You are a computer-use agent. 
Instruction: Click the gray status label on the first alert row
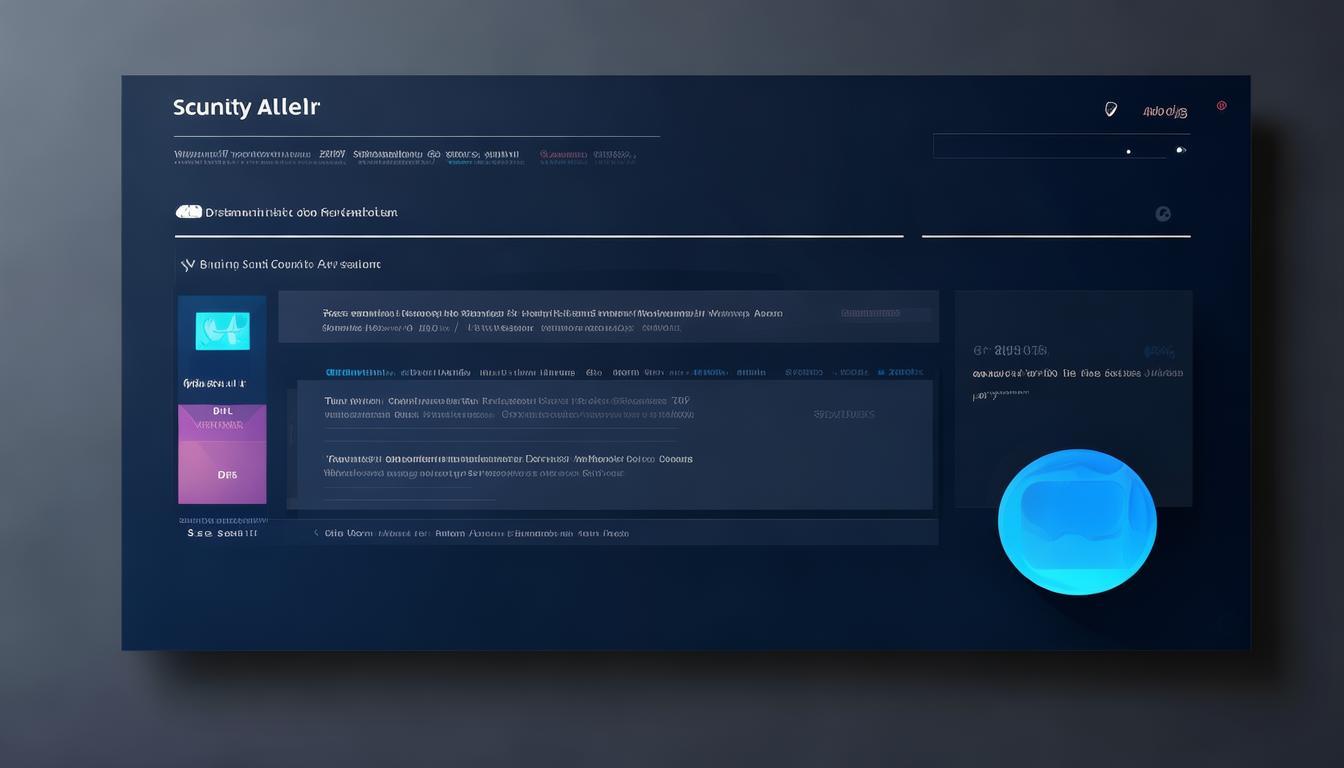click(843, 414)
